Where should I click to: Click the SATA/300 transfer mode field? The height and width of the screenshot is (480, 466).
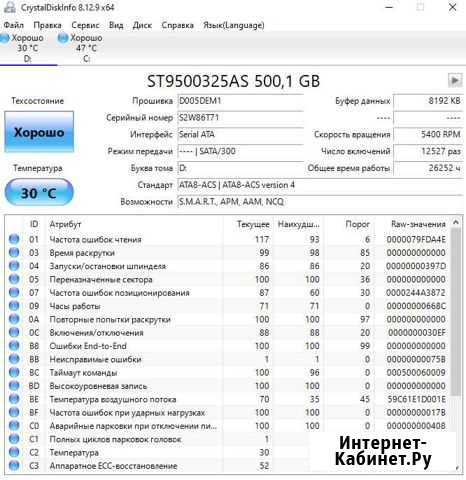click(x=240, y=151)
